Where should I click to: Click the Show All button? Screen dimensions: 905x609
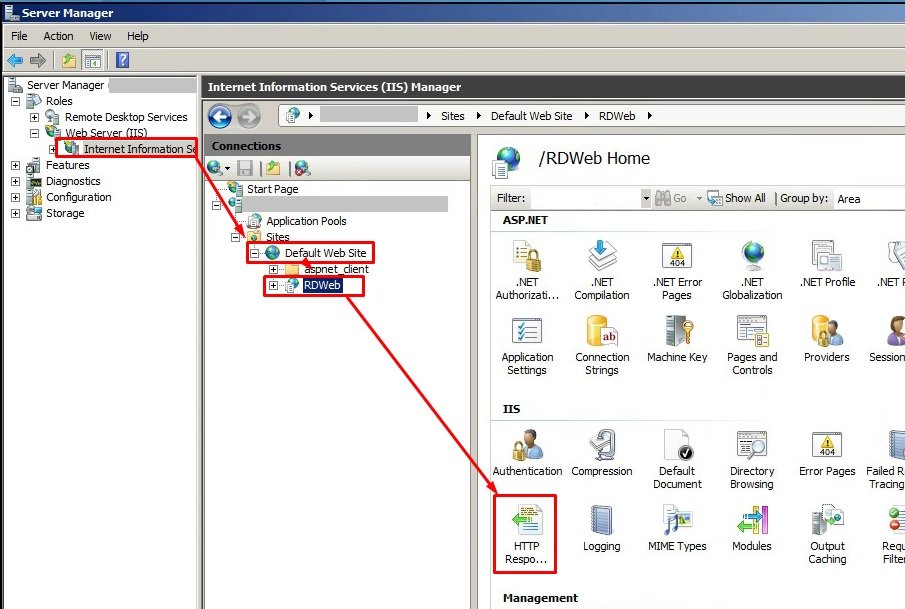pyautogui.click(x=738, y=198)
